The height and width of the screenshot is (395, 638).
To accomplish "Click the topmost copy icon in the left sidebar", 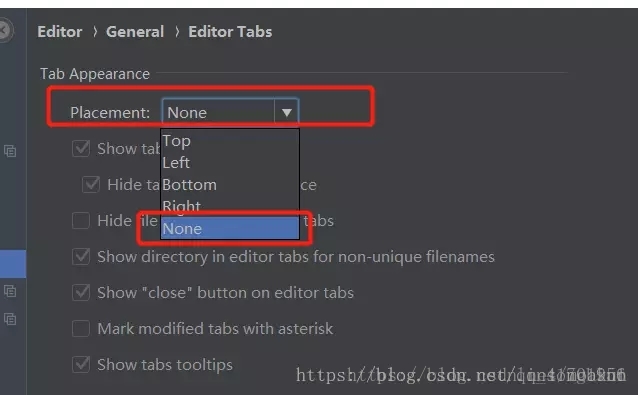I will (10, 151).
